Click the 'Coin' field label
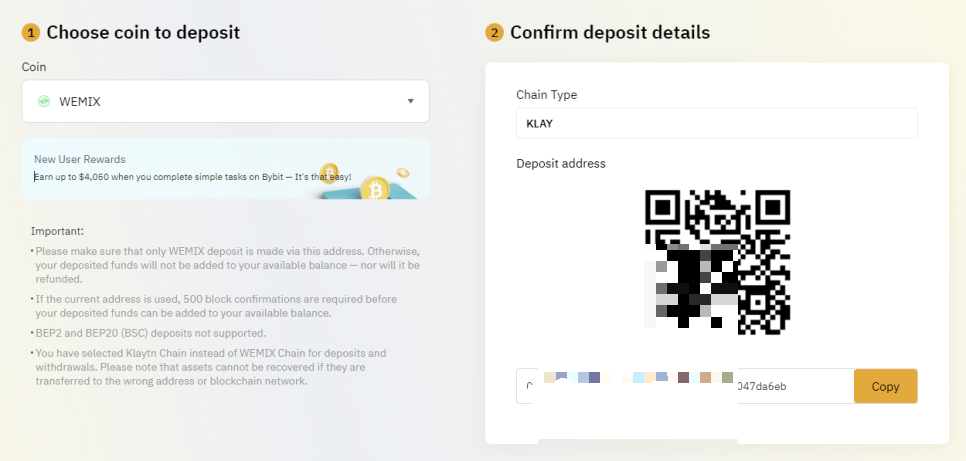 click(x=34, y=67)
